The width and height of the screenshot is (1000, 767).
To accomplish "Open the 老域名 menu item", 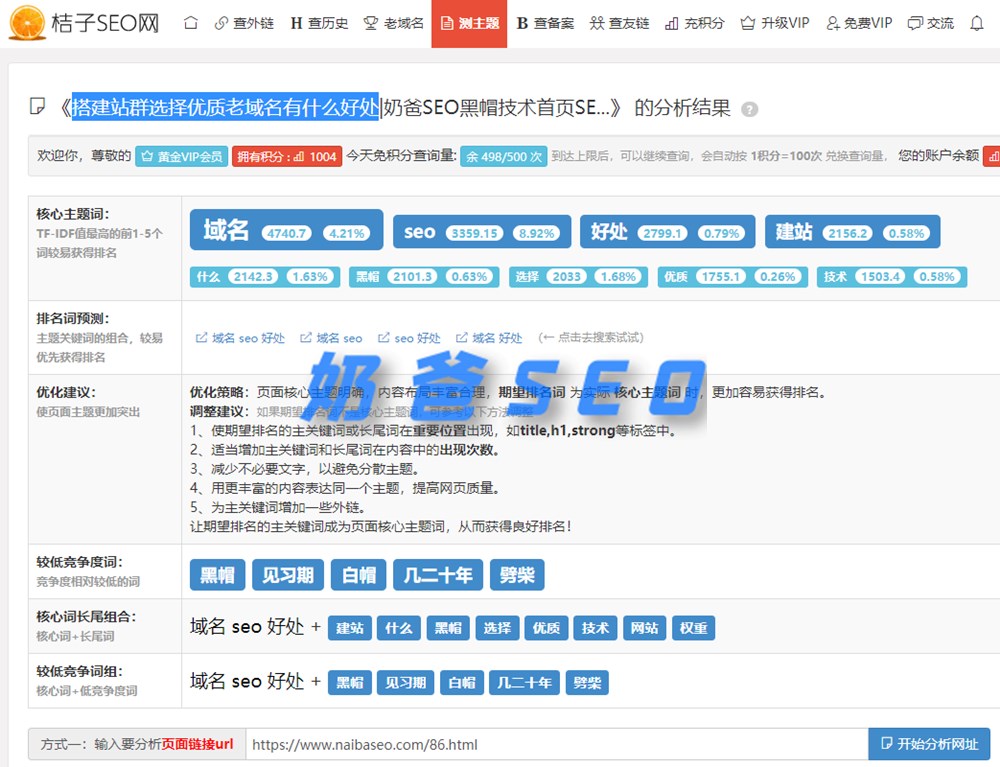I will tap(393, 24).
